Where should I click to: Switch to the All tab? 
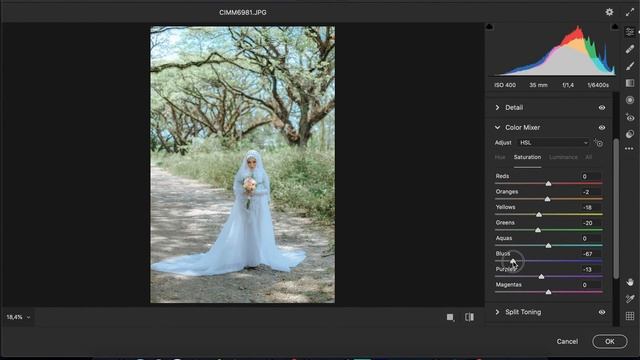point(589,157)
